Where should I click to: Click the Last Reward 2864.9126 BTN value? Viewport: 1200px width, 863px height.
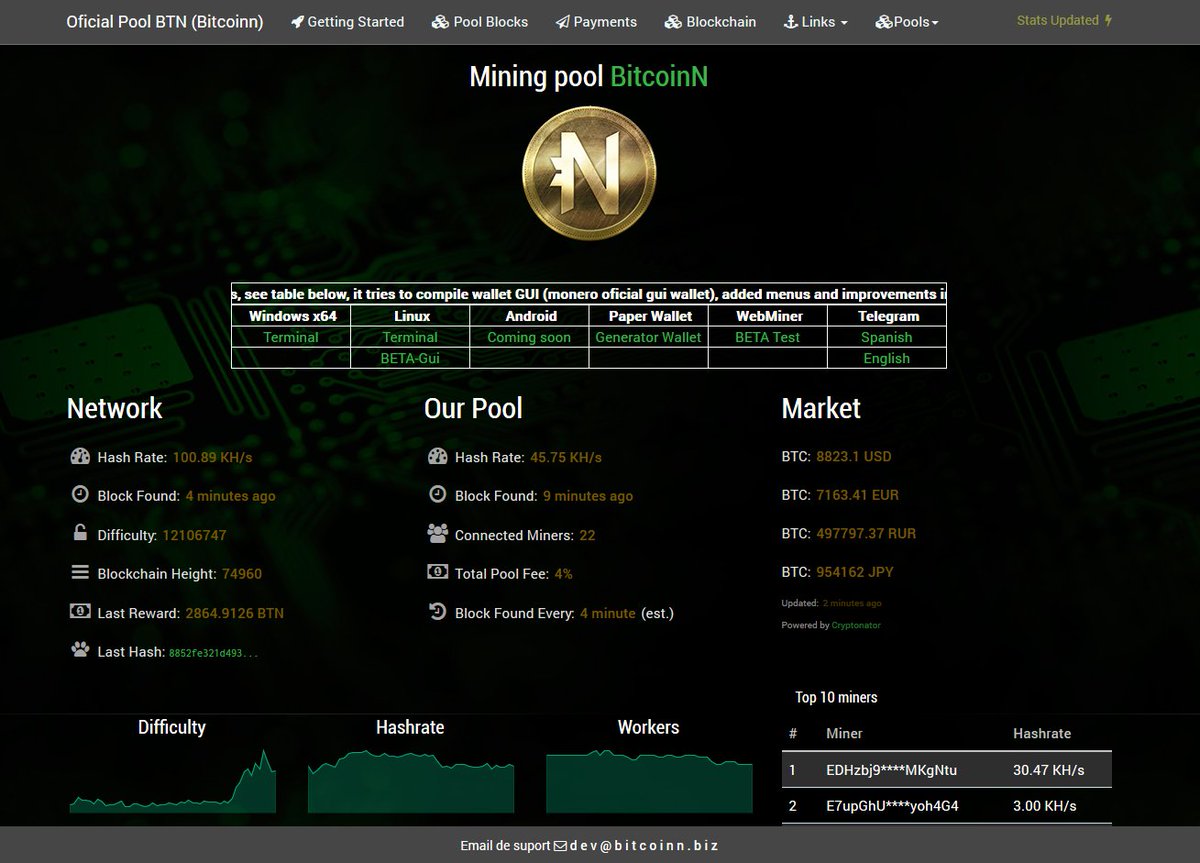coord(235,613)
